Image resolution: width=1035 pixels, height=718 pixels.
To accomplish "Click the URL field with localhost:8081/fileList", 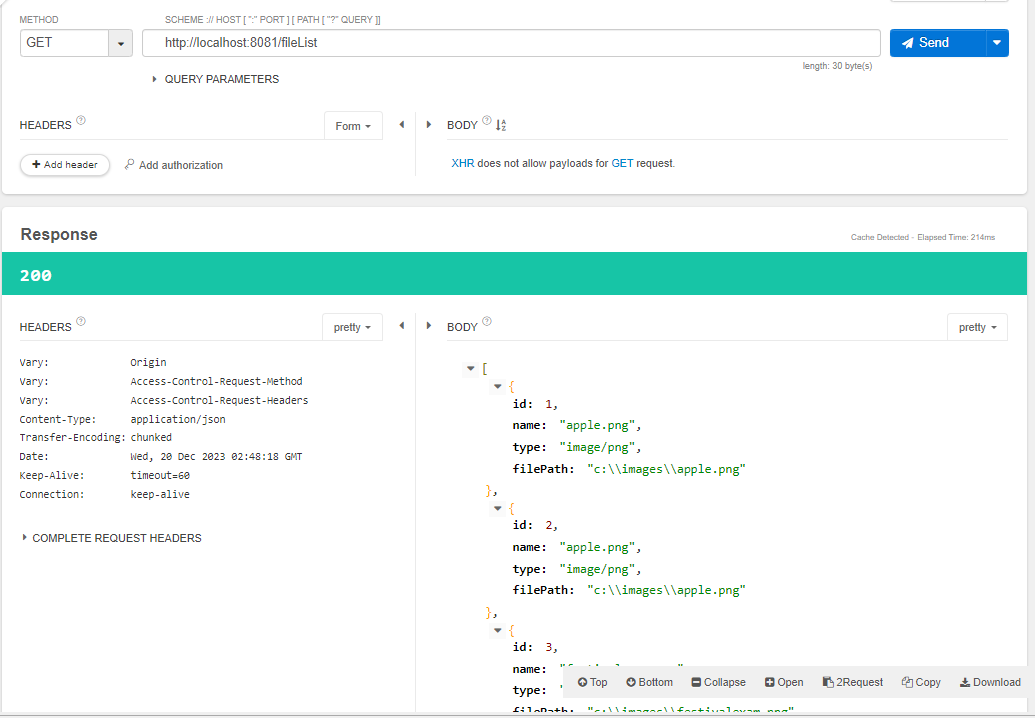I will (x=511, y=43).
